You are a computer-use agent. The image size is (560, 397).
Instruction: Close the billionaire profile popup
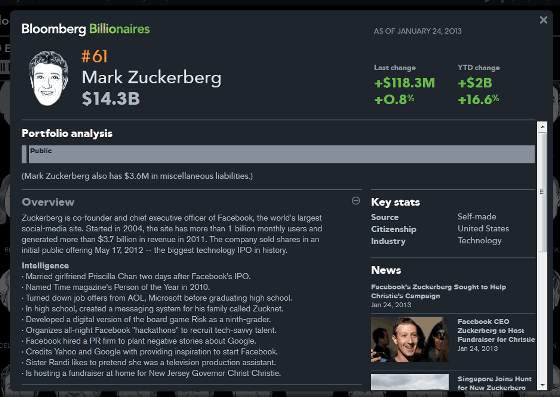coord(543,20)
